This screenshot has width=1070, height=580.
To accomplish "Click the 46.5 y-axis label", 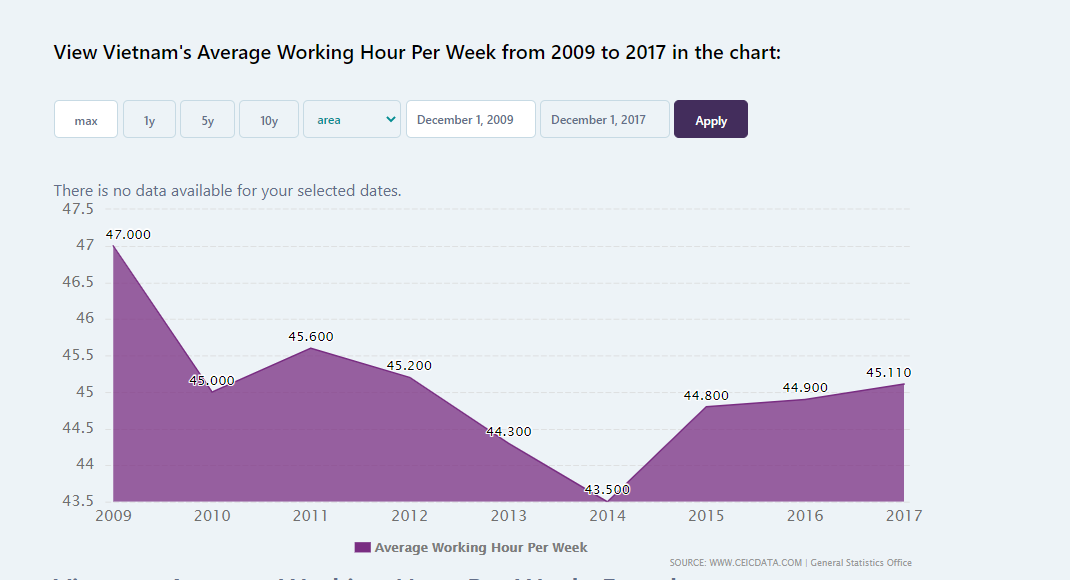I will [78, 282].
